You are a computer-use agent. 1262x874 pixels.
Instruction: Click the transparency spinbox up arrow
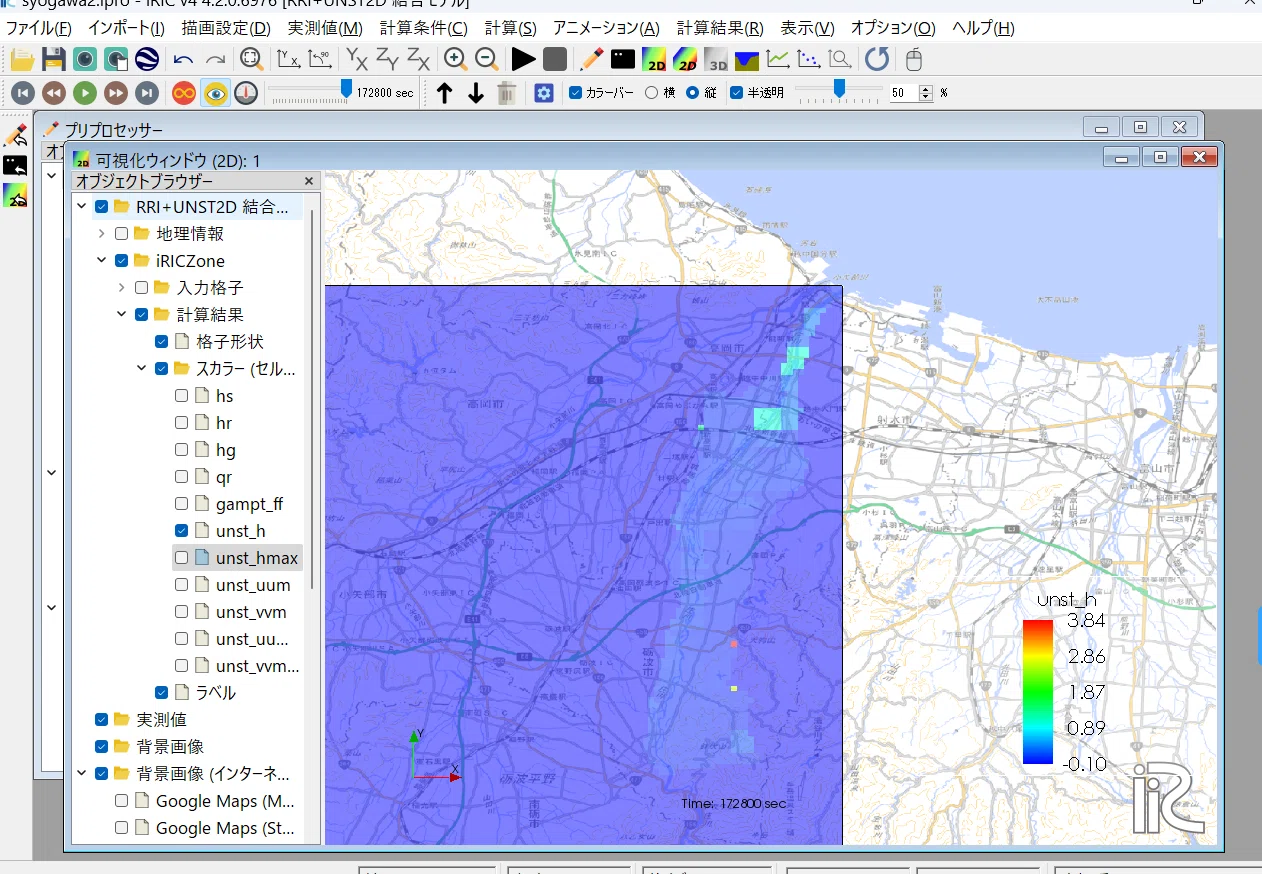pos(925,89)
